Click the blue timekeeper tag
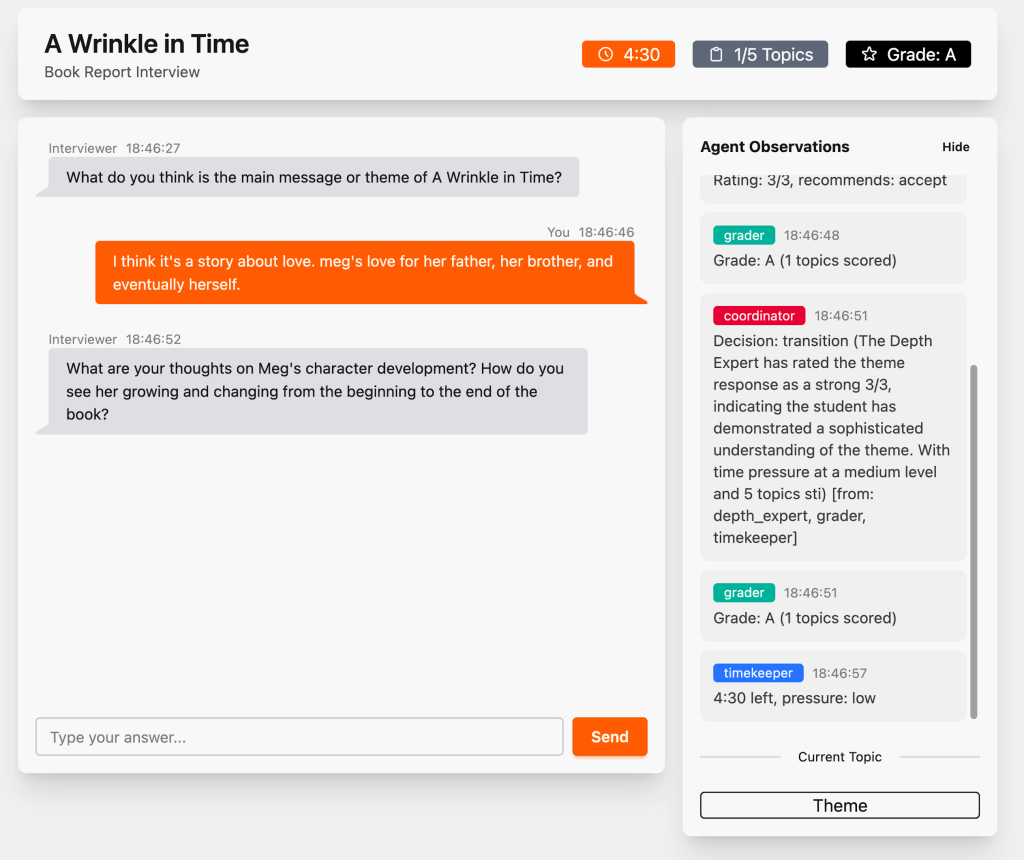This screenshot has width=1024, height=860. point(758,673)
